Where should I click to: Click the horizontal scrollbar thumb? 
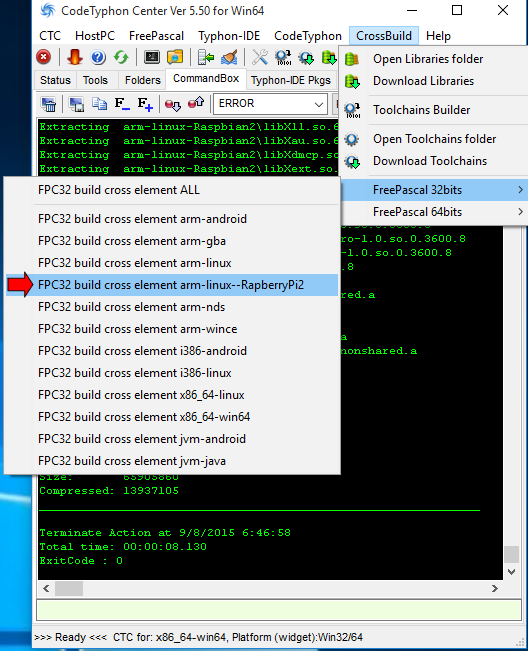[69, 589]
